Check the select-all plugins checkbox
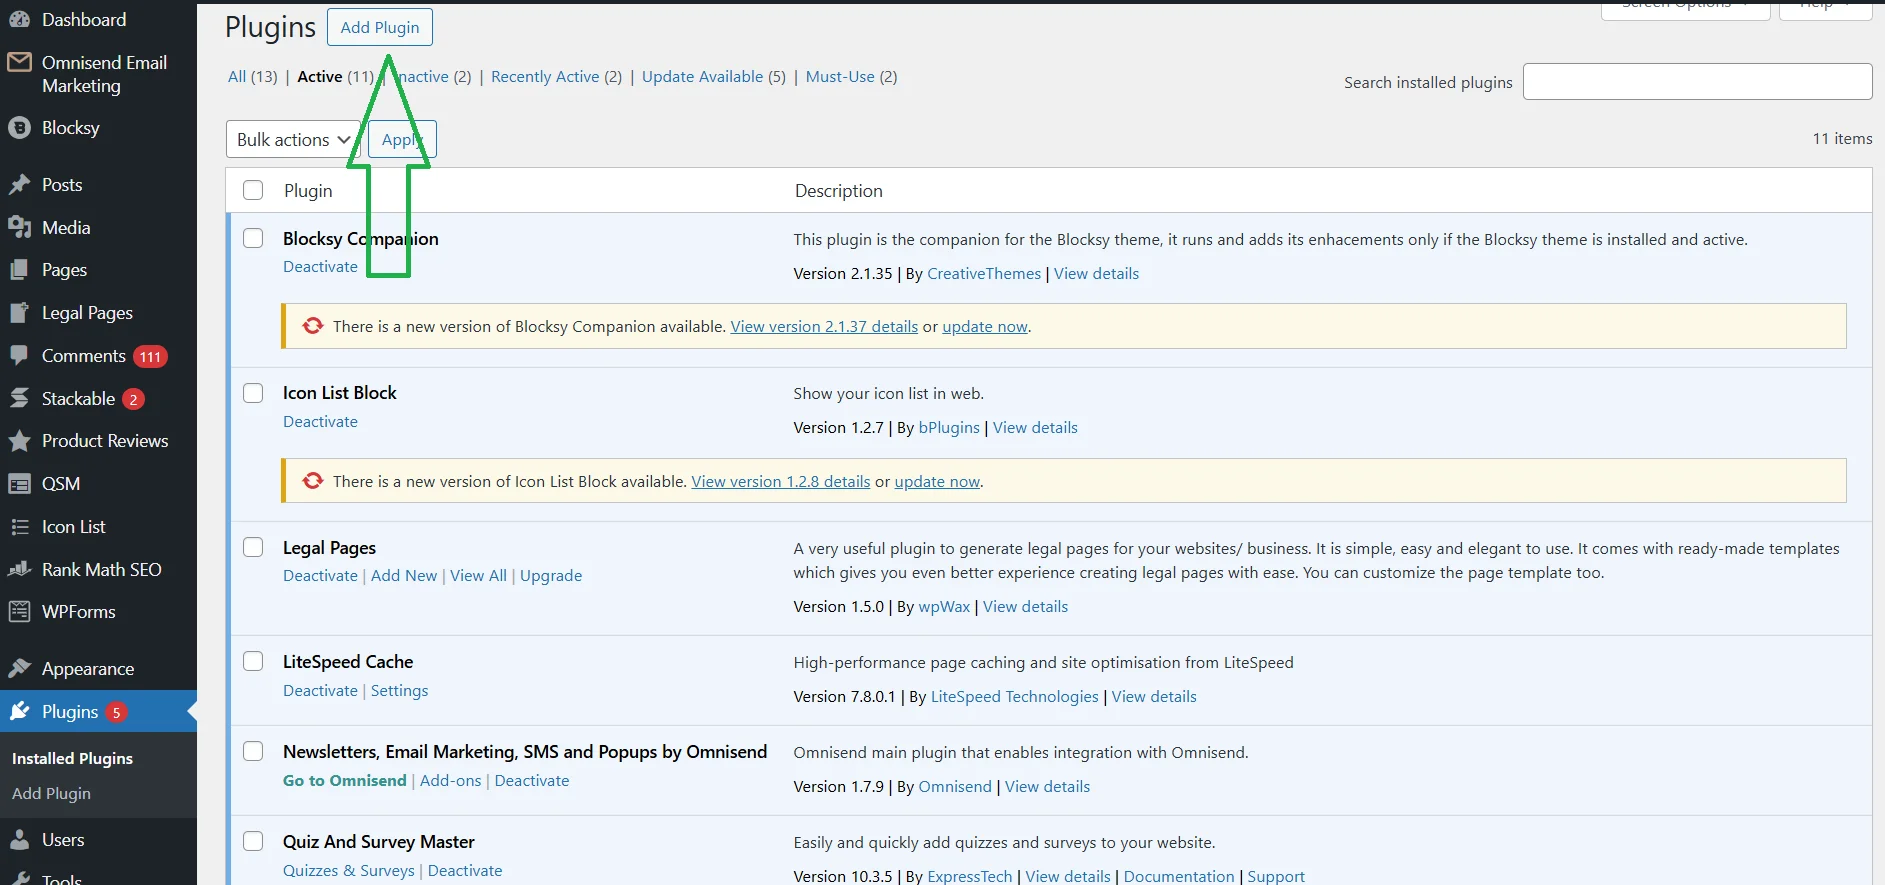Screen dimensions: 1885x885 [253, 190]
